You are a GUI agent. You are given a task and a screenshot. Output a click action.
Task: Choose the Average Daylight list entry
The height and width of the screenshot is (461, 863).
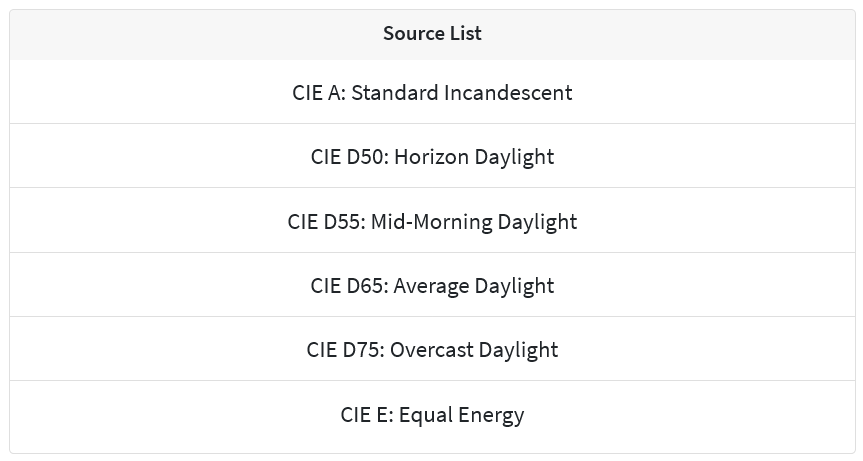pos(432,286)
